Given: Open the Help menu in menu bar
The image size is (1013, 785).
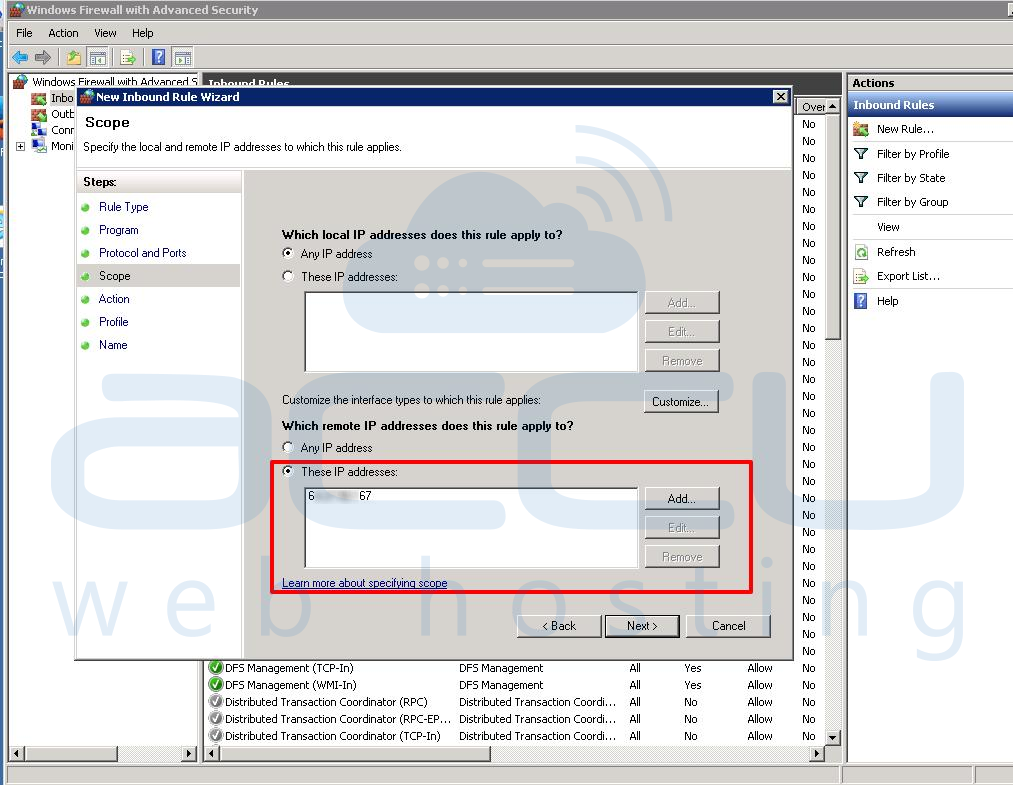Looking at the screenshot, I should (x=143, y=33).
